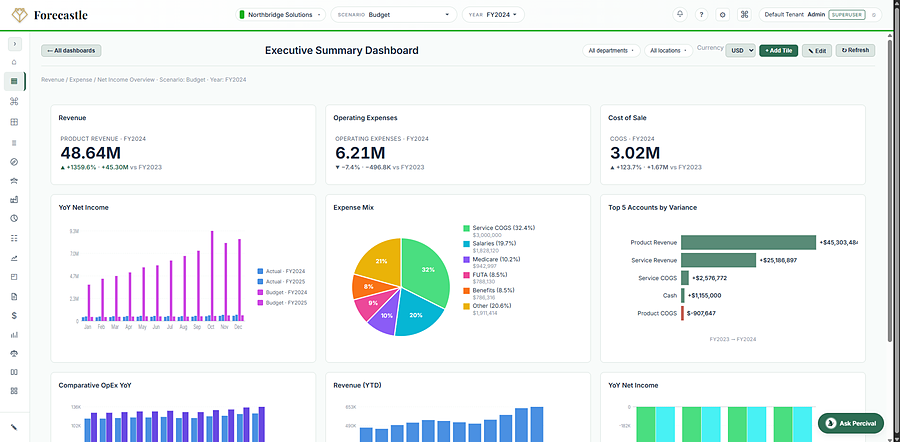Toggle Budget - FY2025 legend entry

coord(282,302)
